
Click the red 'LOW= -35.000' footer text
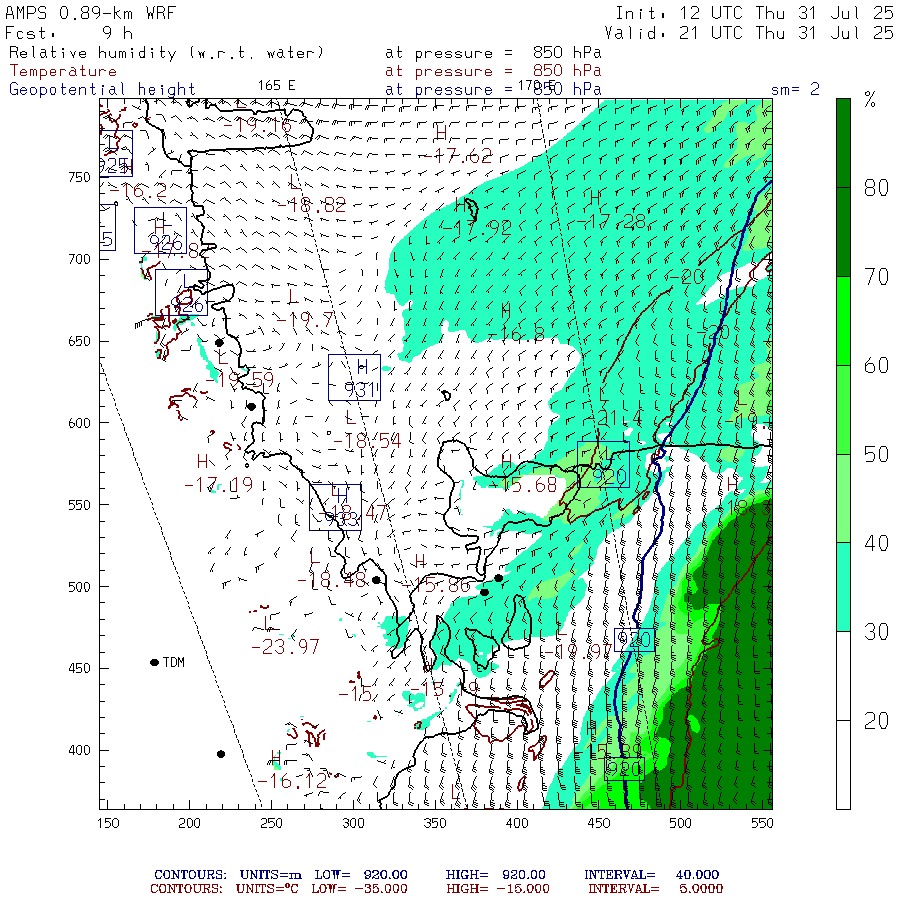point(360,889)
